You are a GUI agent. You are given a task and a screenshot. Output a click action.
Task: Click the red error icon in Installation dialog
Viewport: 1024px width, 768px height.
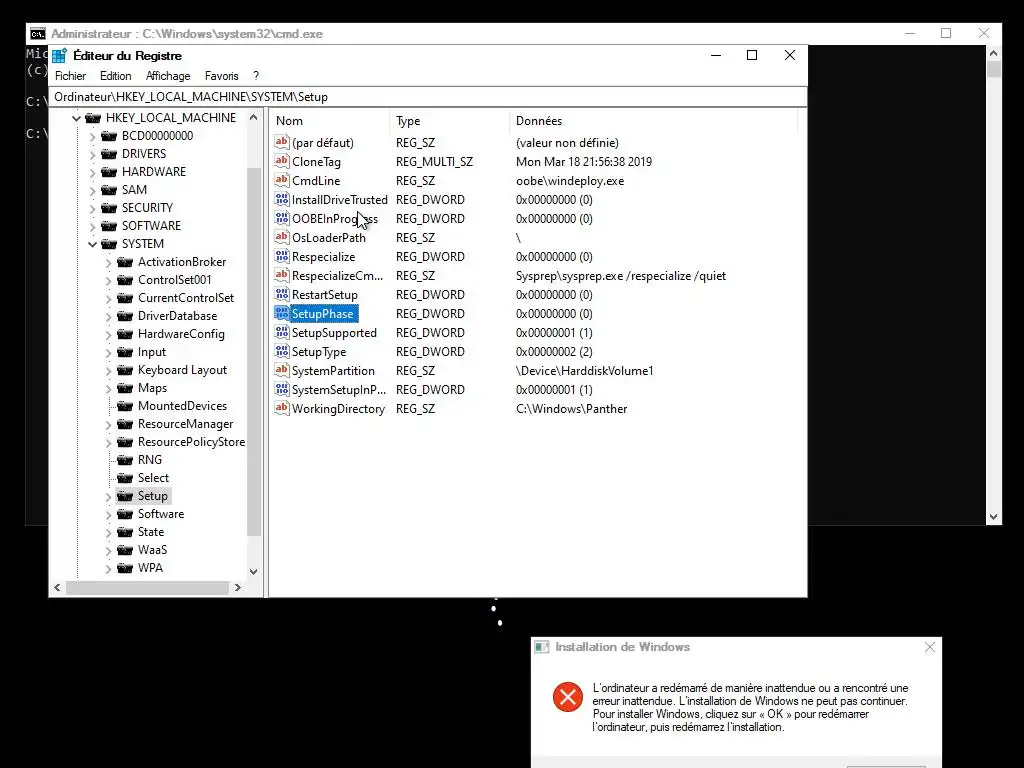[568, 697]
